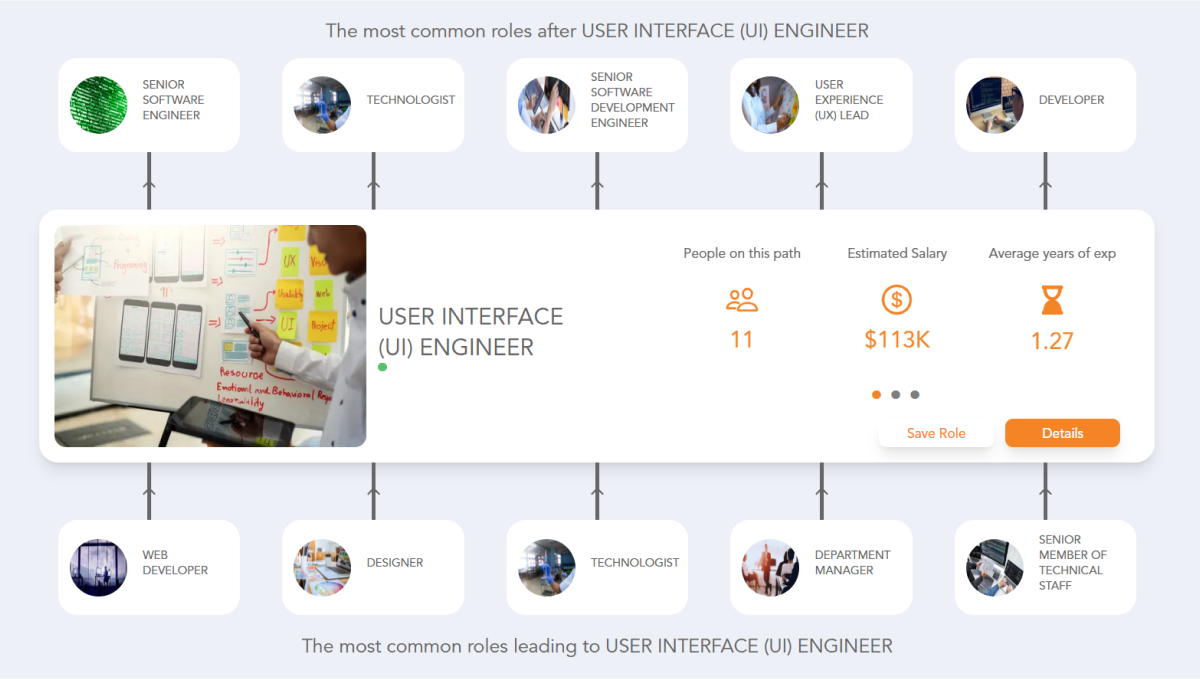1200x679 pixels.
Task: Click the User Experience (UX) Lead avatar
Action: (x=770, y=104)
